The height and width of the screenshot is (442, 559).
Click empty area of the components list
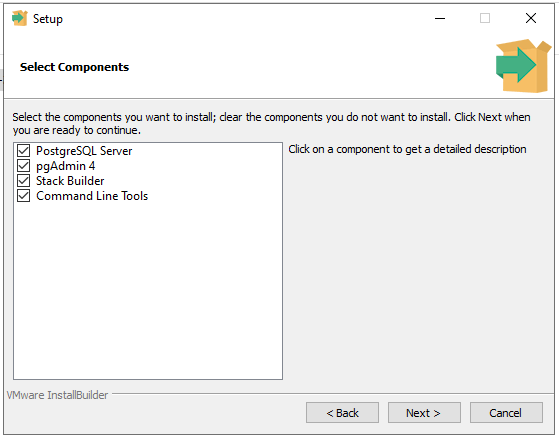(x=148, y=289)
